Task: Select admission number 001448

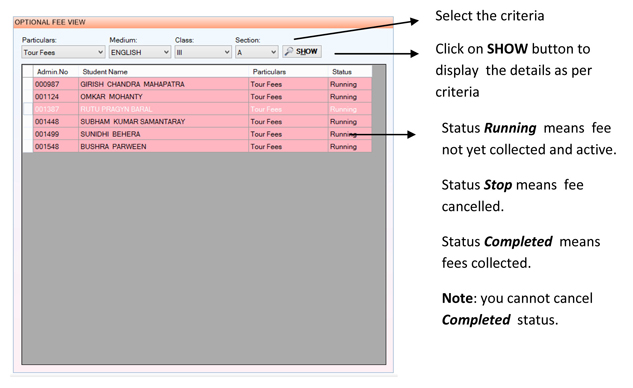Action: 56,122
